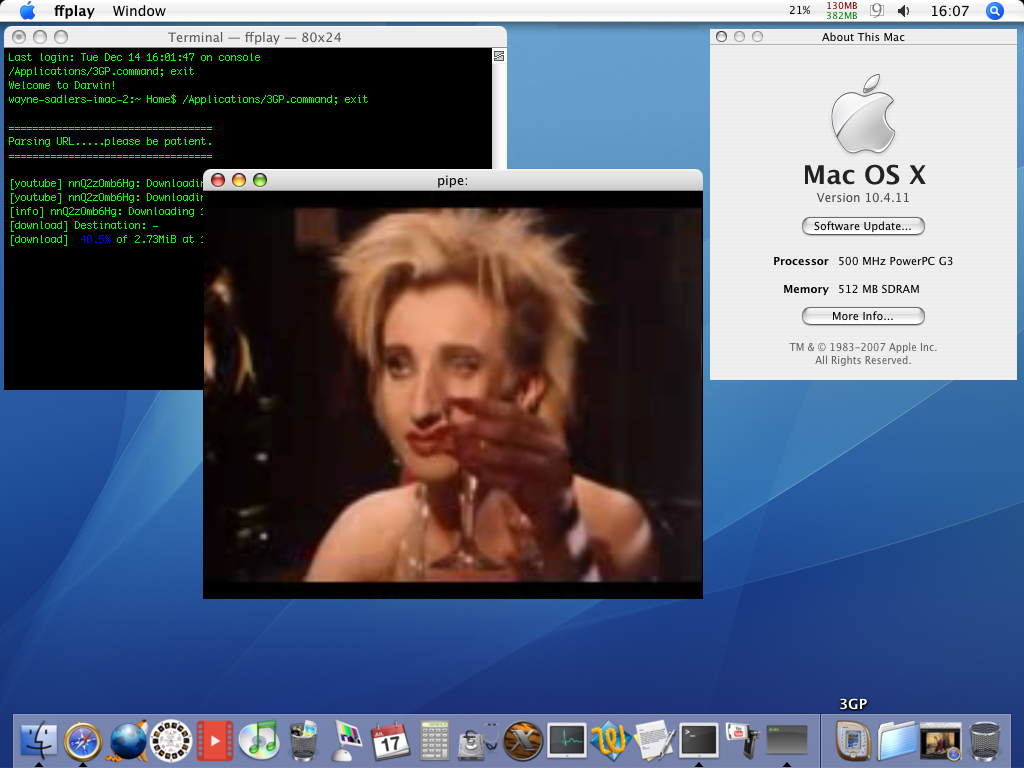Click the 'Parsing URL.....please be patient.' line
Viewport: 1024px width, 768px height.
tap(110, 141)
